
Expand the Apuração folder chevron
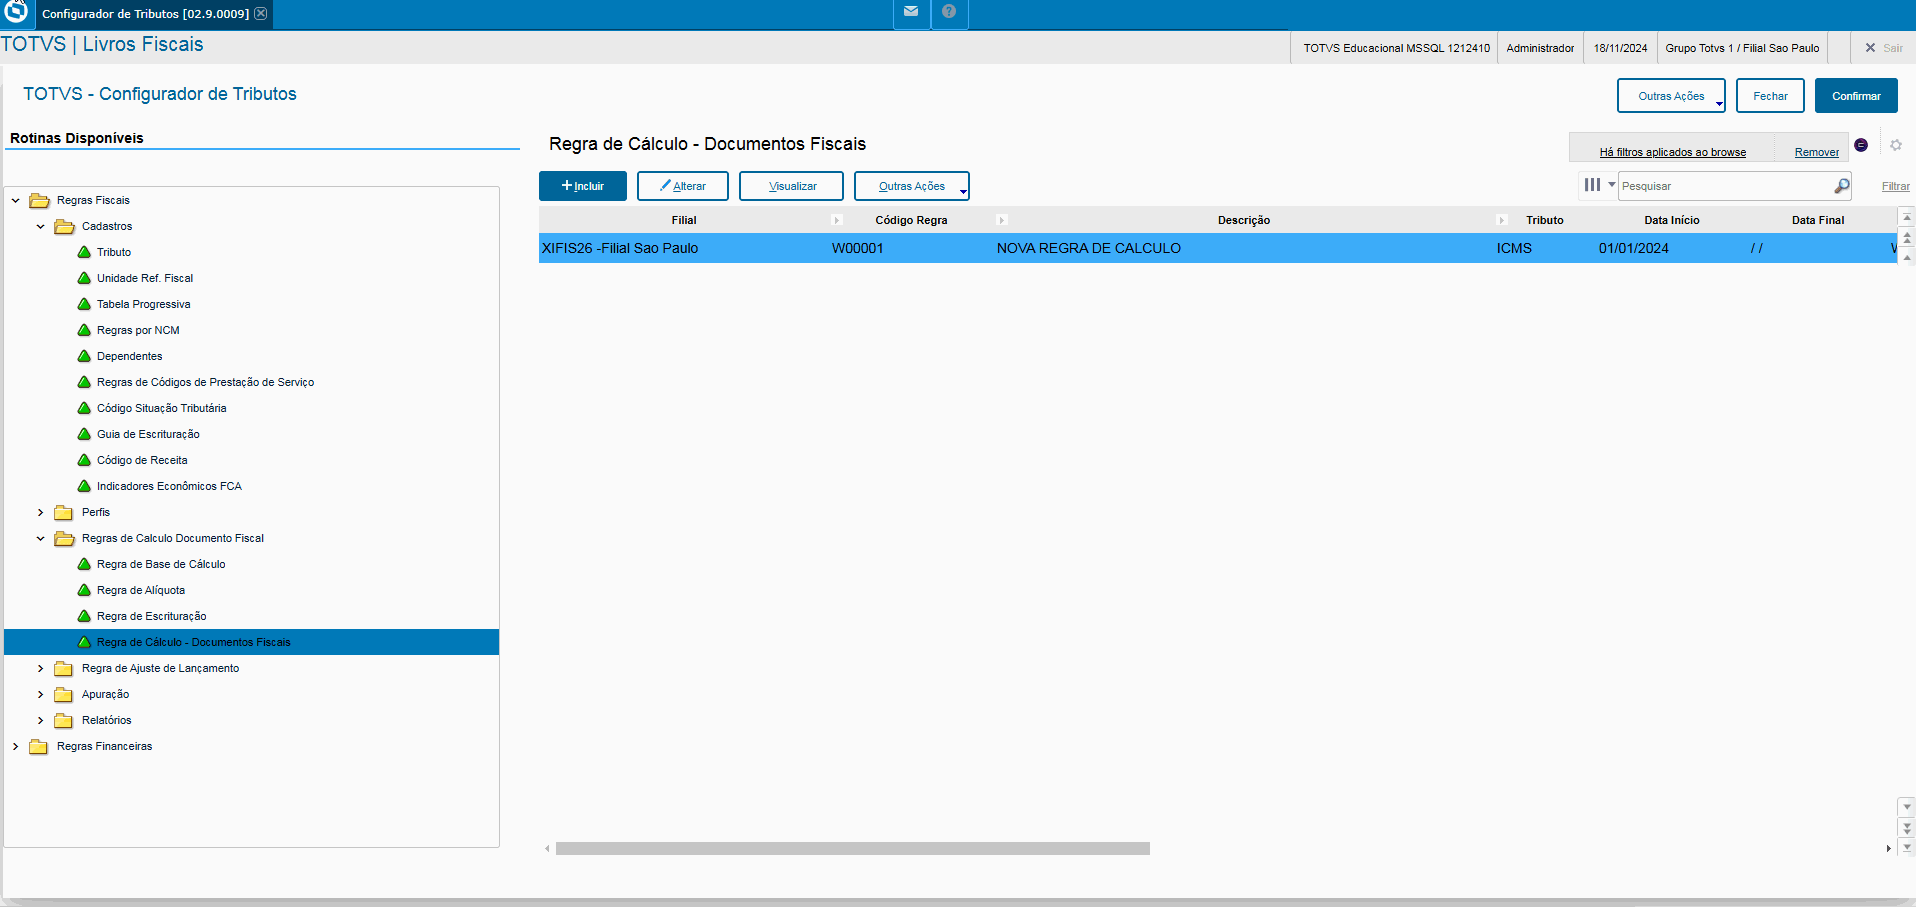pyautogui.click(x=40, y=694)
